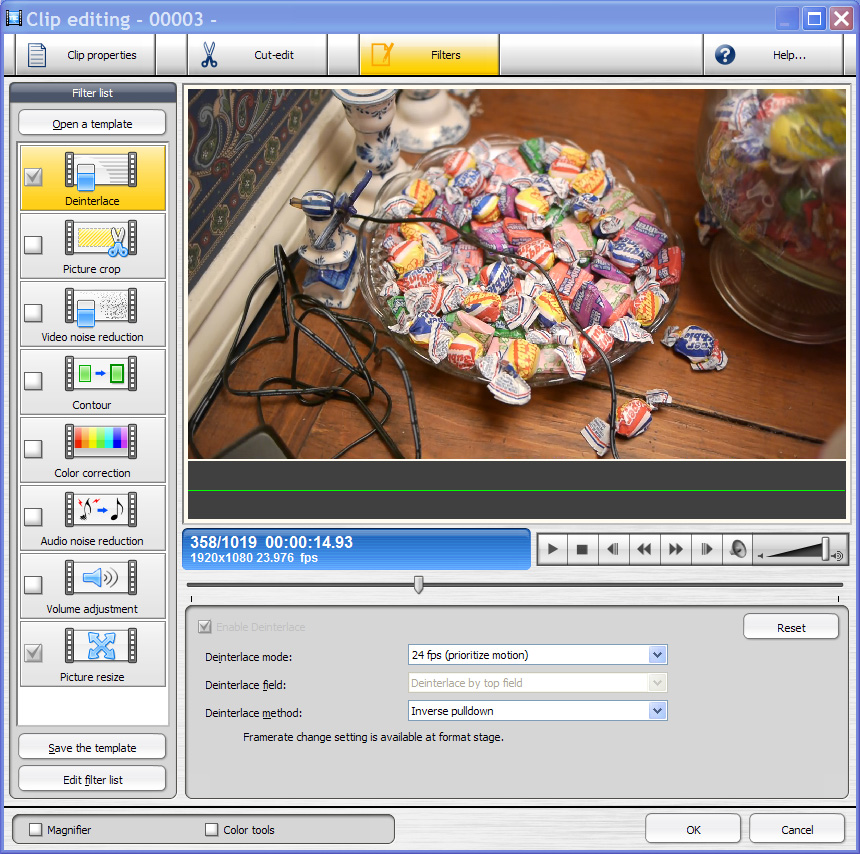Click Save the template button
Image resolution: width=860 pixels, height=854 pixels.
coord(92,748)
